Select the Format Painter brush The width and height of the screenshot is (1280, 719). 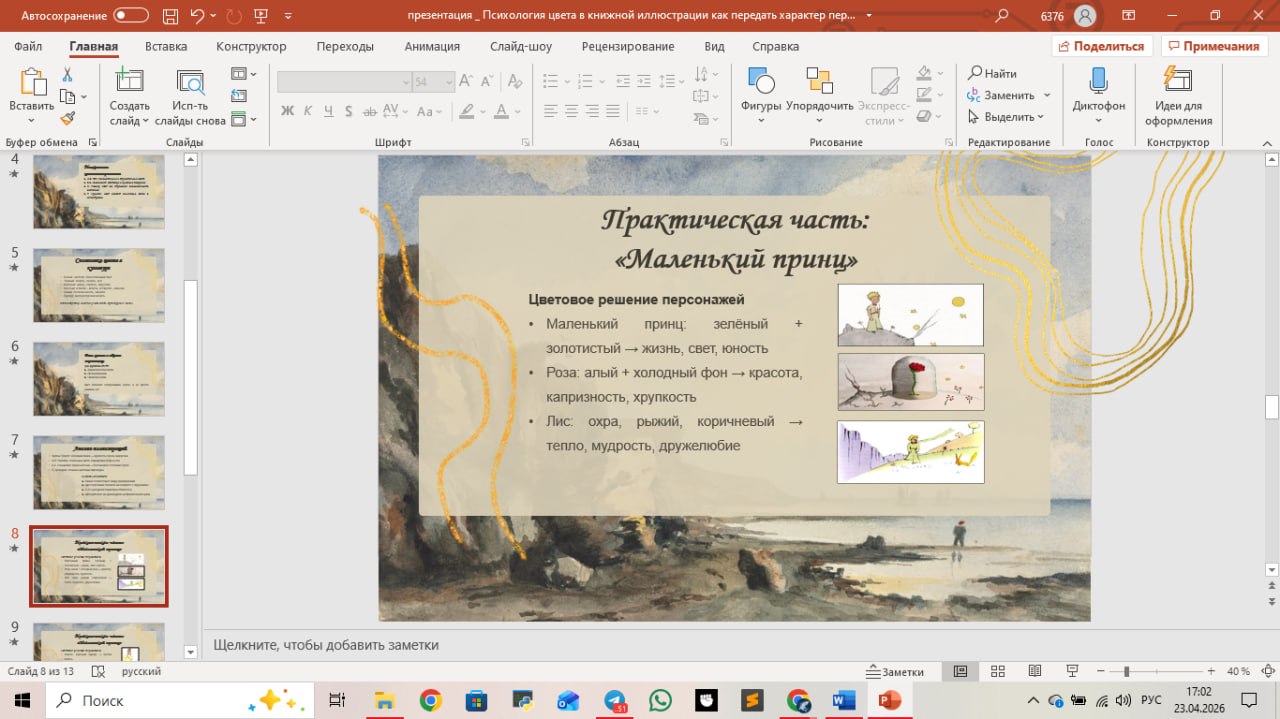[x=68, y=118]
